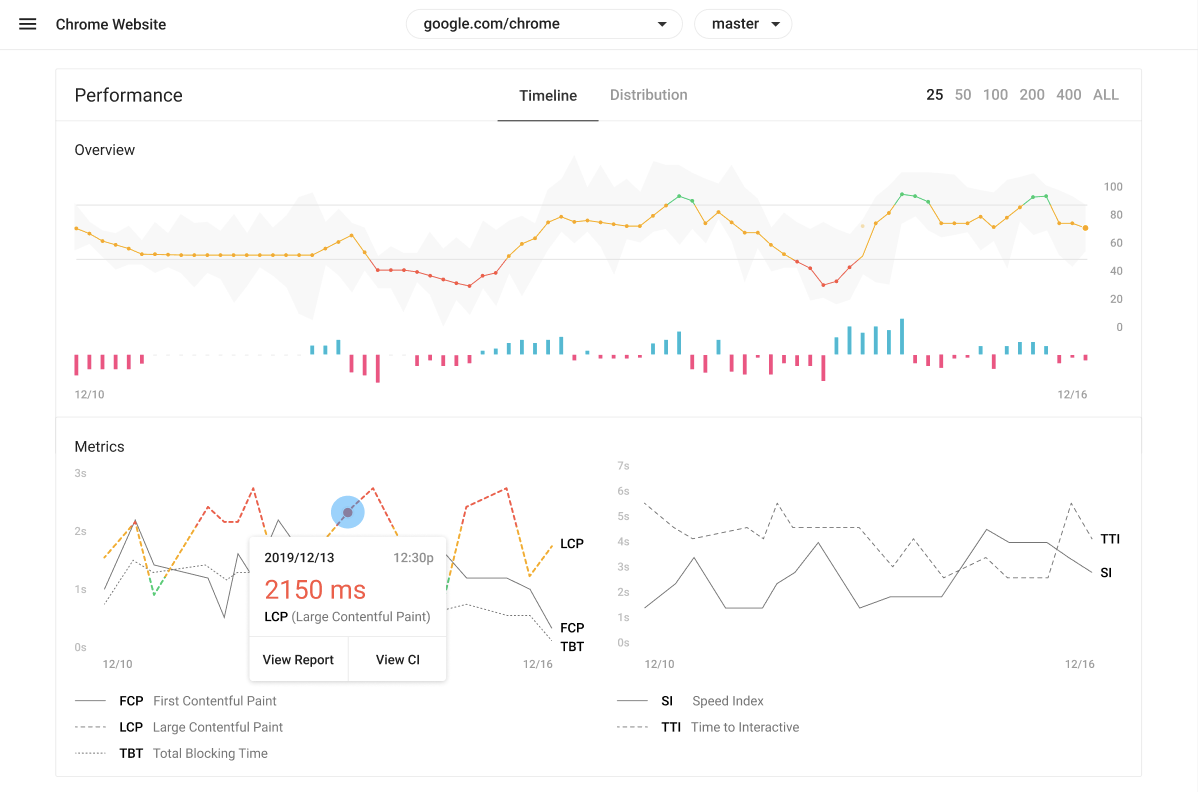Click the SI line label on right chart
This screenshot has width=1198, height=792.
tap(1106, 573)
